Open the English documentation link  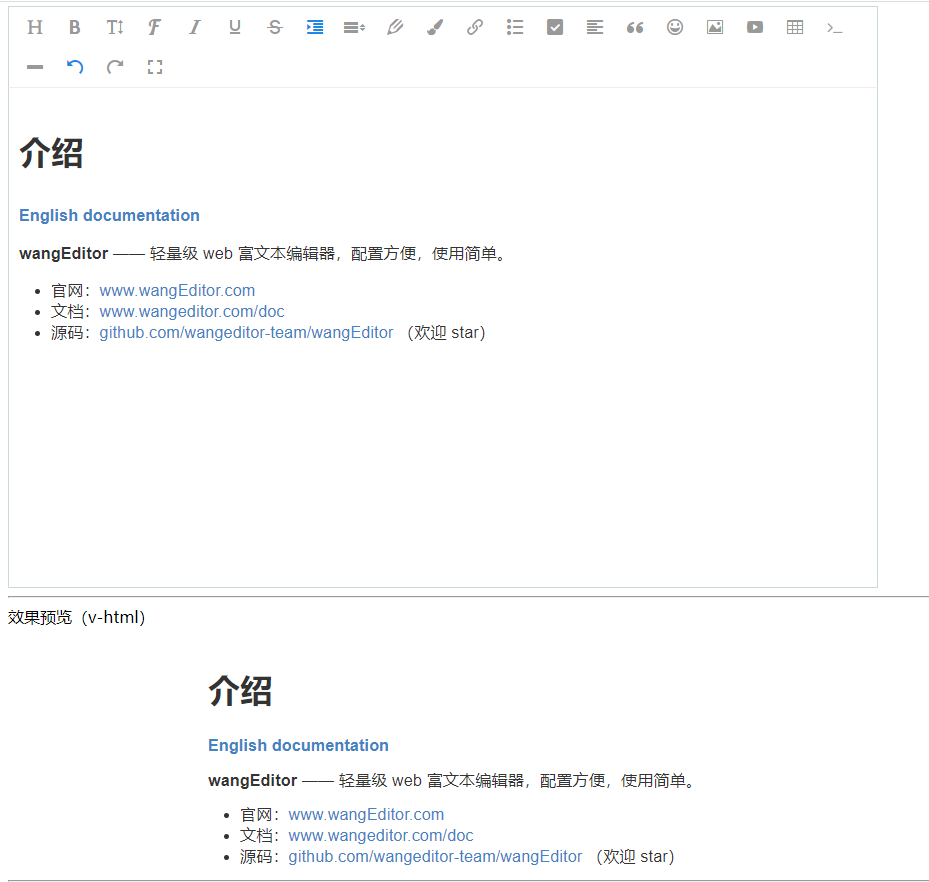coord(109,215)
